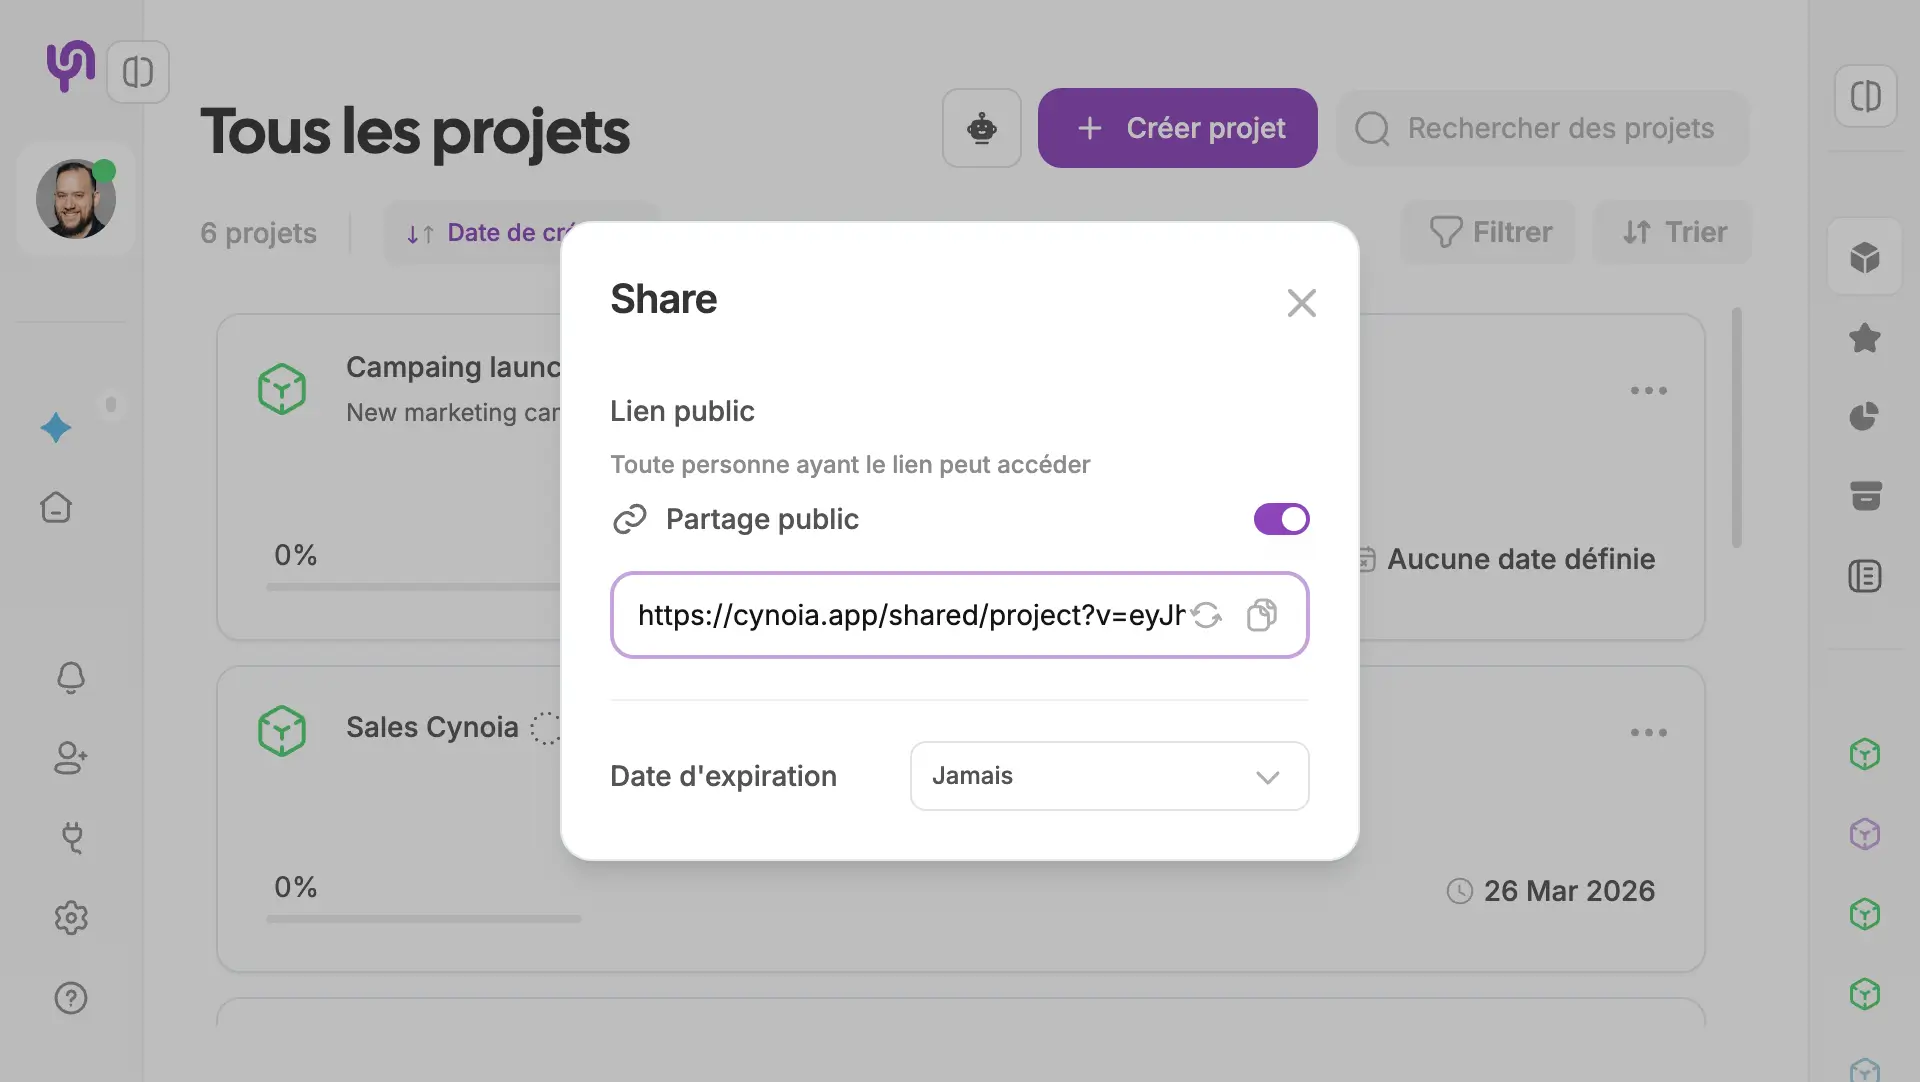Open notifications bell in sidebar
1920x1082 pixels.
(70, 678)
